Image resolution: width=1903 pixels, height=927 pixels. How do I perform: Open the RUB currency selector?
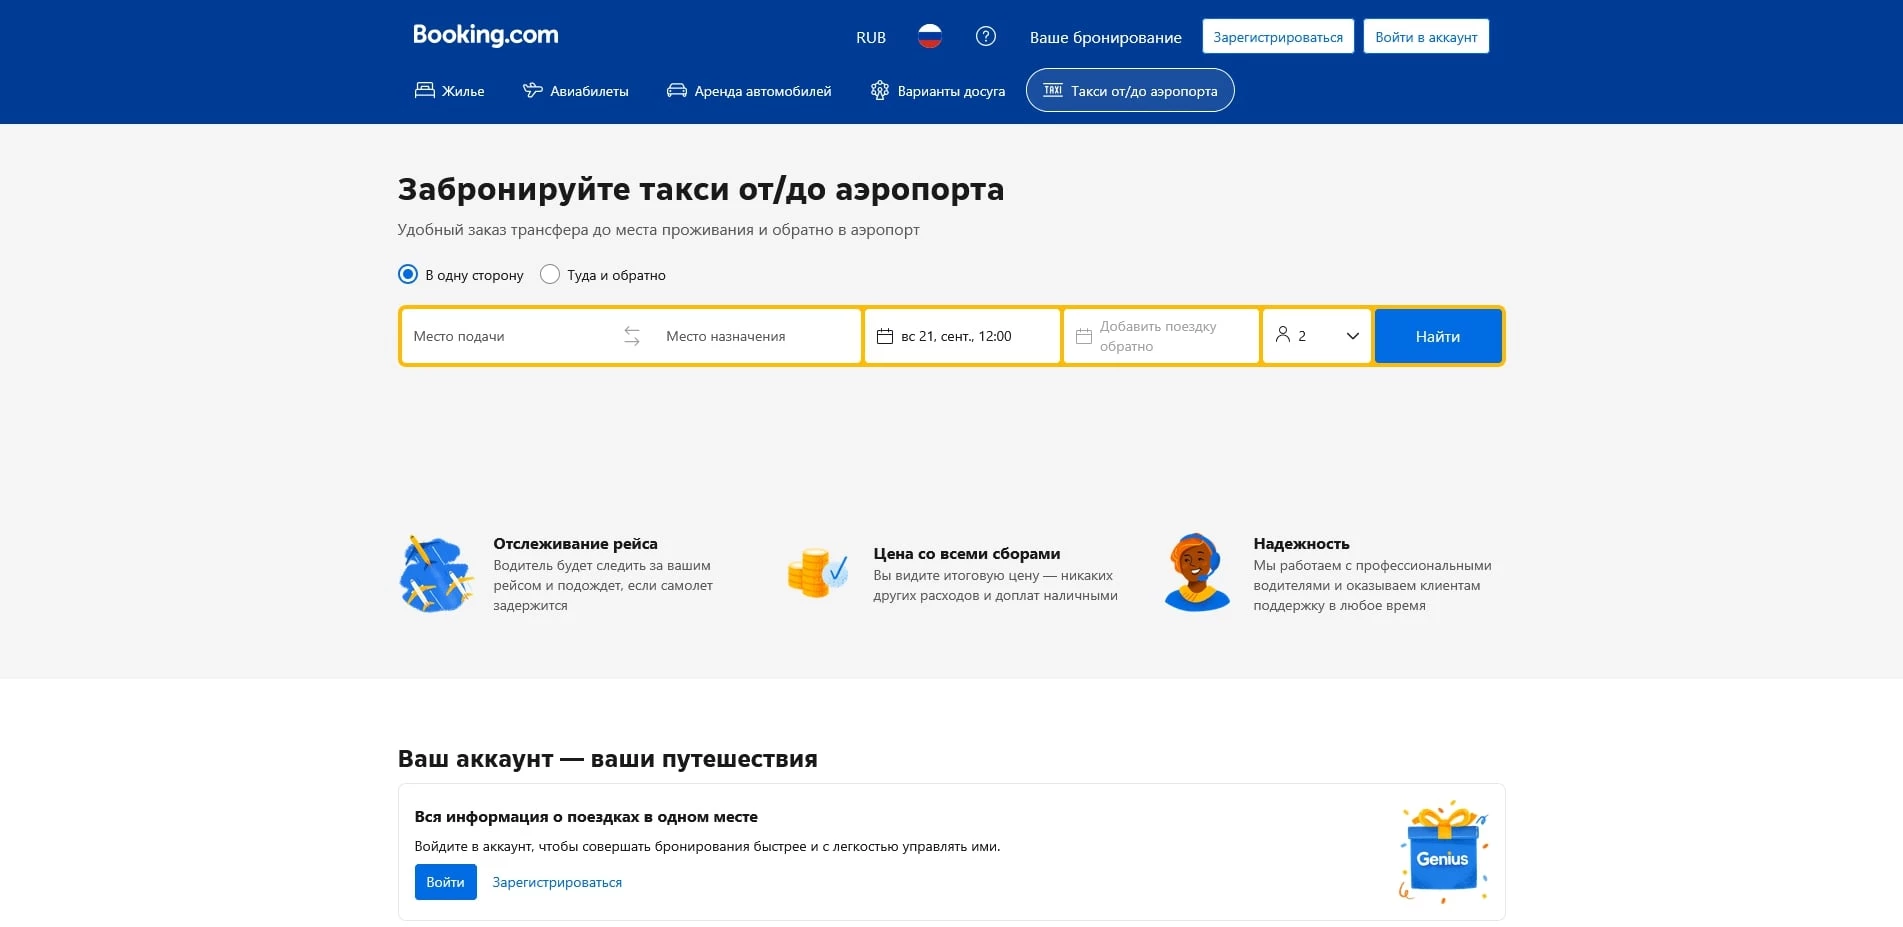tap(870, 36)
